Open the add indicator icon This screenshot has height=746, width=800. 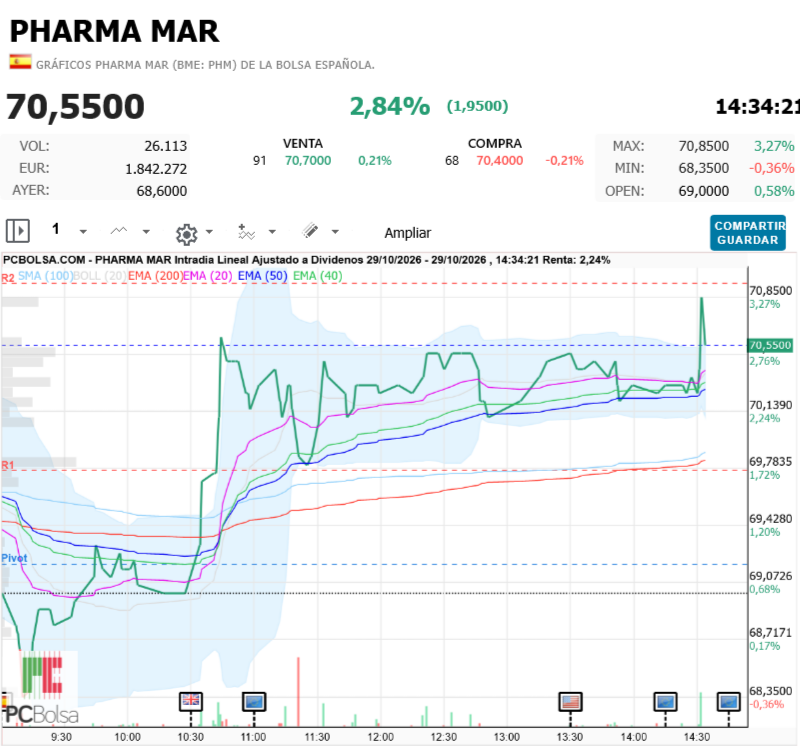(x=246, y=232)
